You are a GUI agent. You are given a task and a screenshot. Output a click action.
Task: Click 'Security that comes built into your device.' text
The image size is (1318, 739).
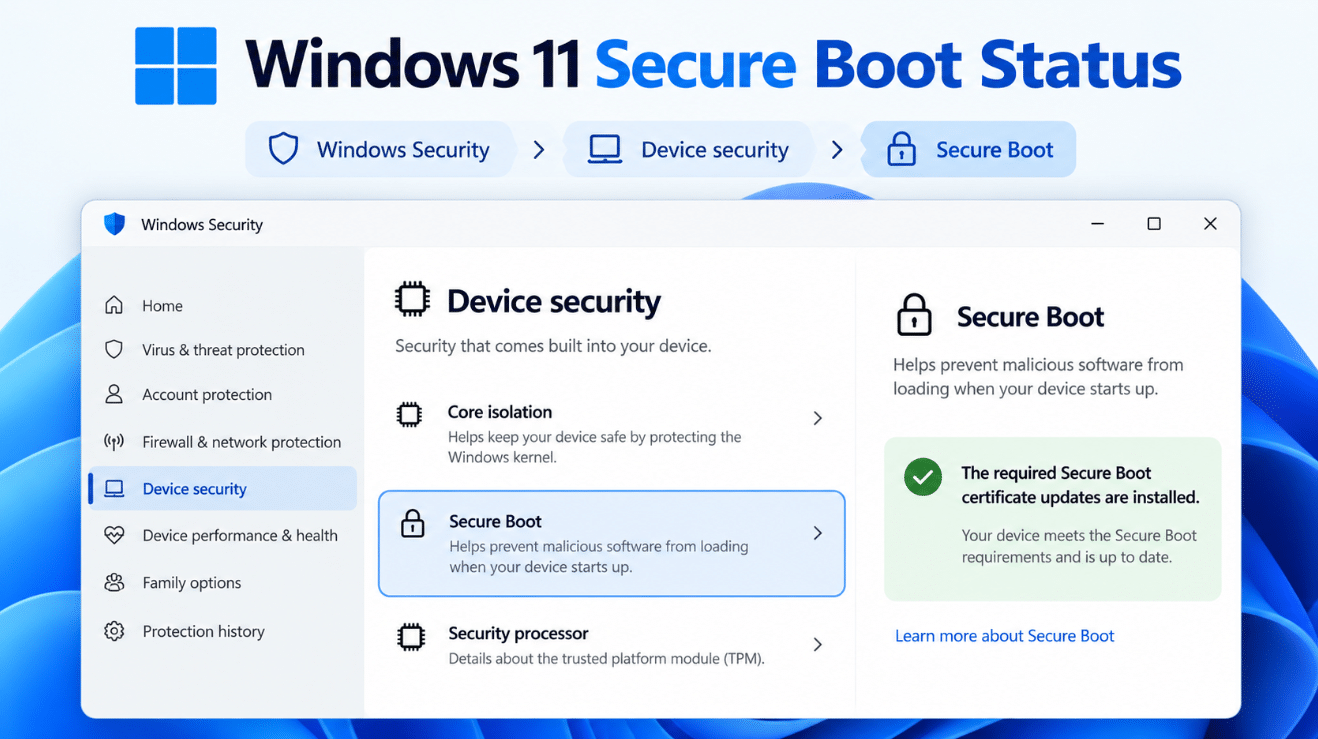[x=553, y=346]
